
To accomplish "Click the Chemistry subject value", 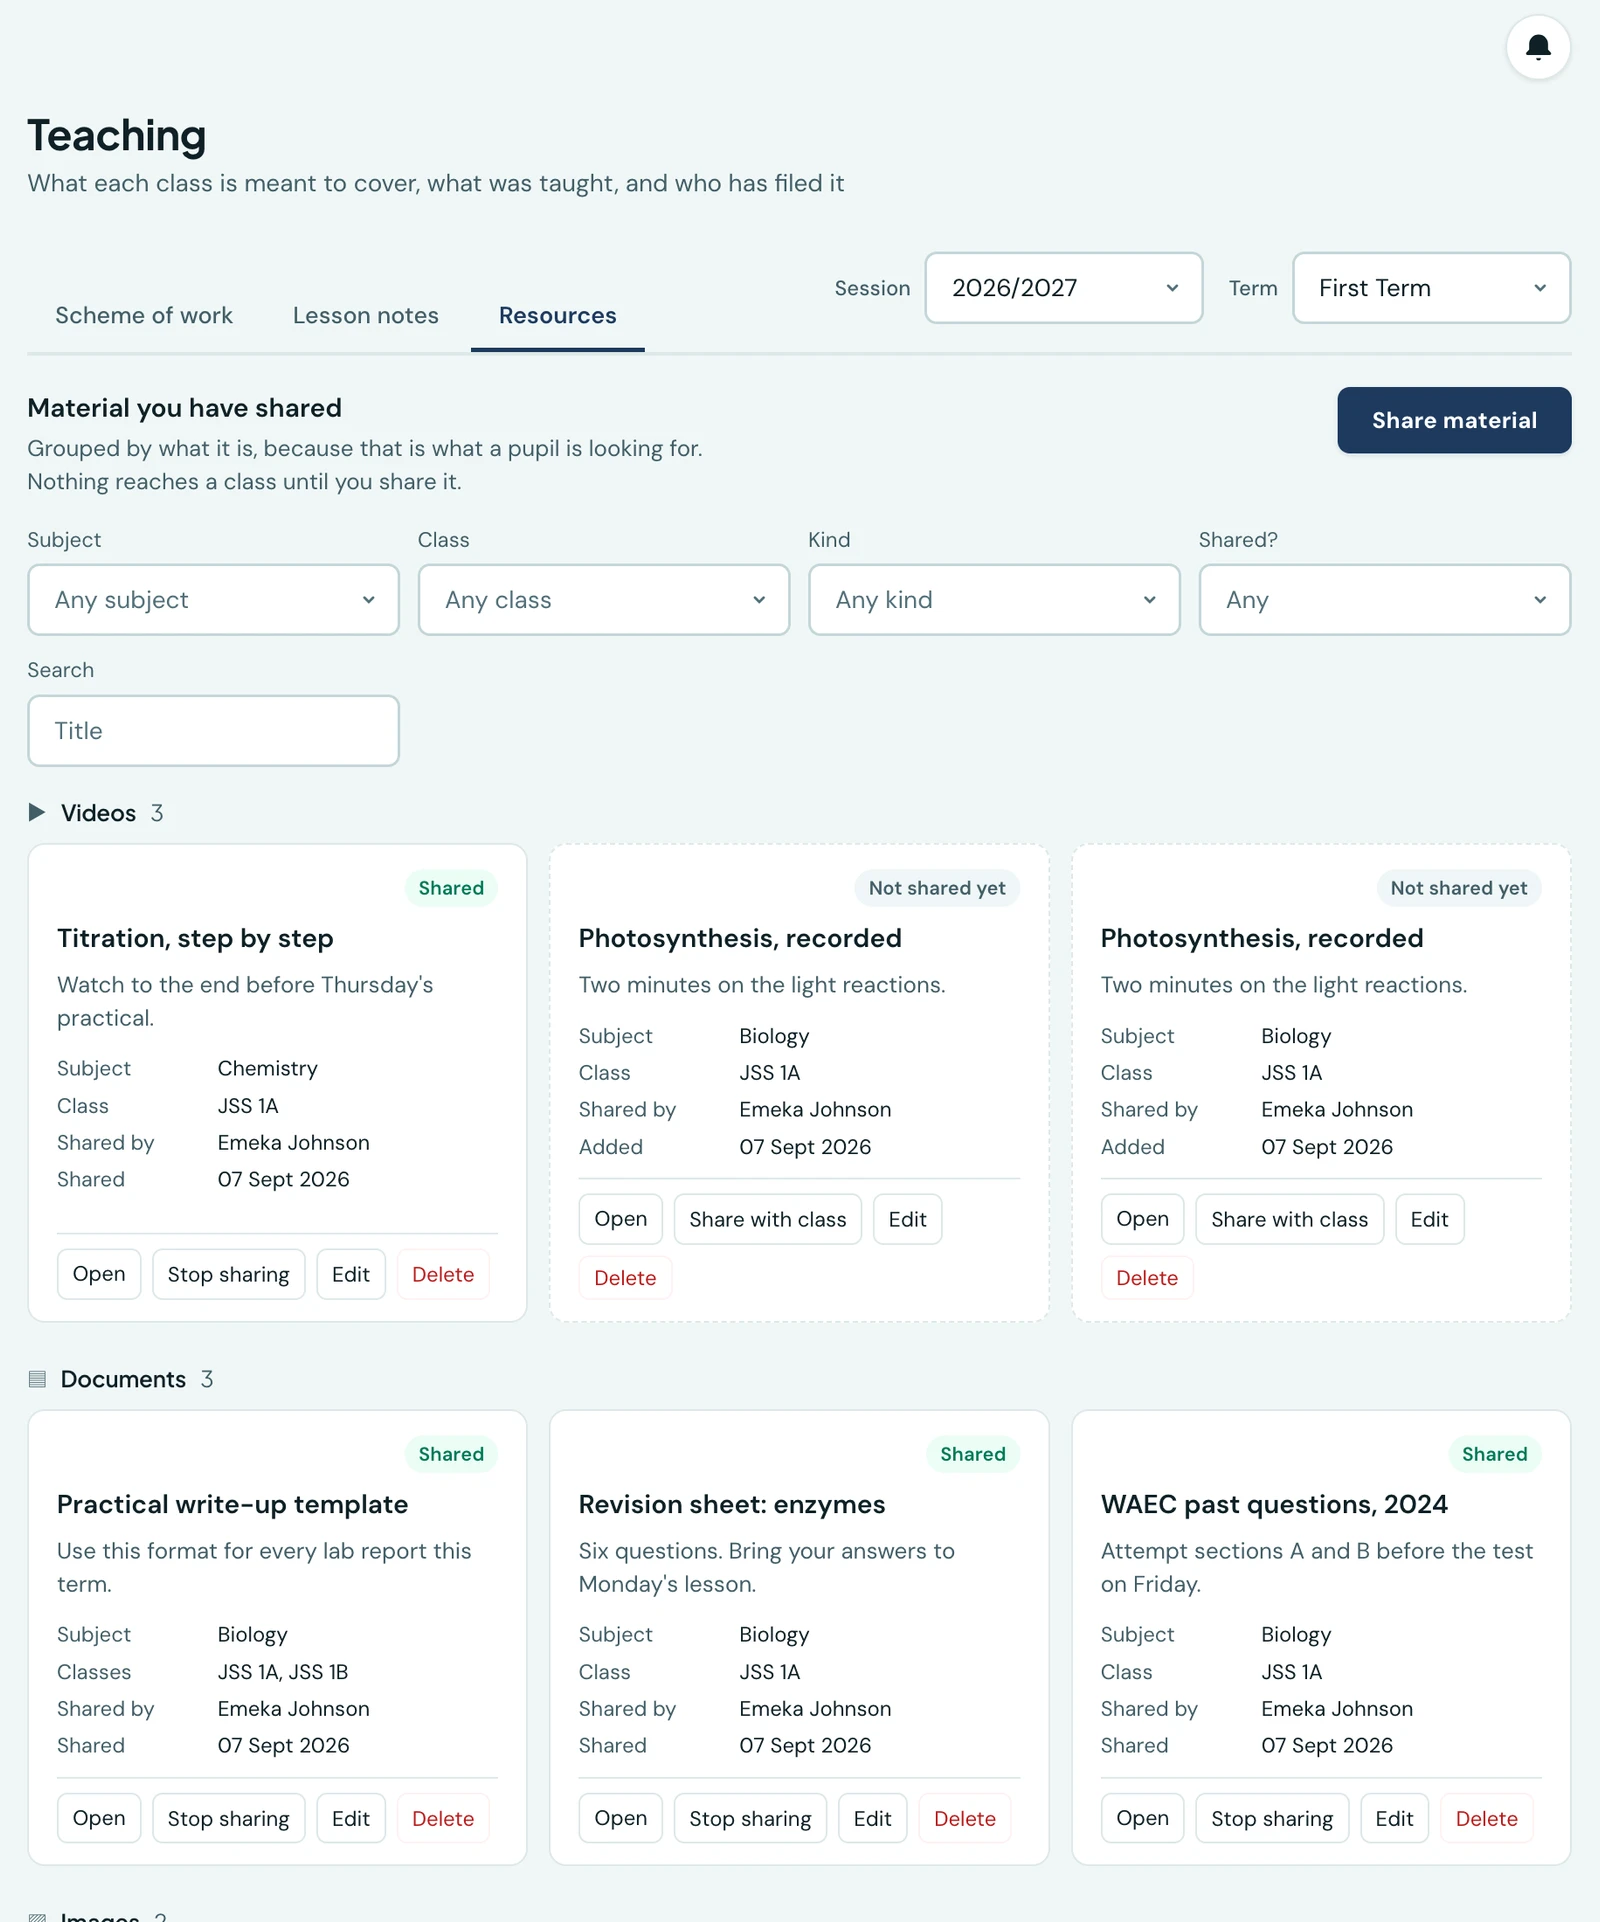I will coord(268,1069).
